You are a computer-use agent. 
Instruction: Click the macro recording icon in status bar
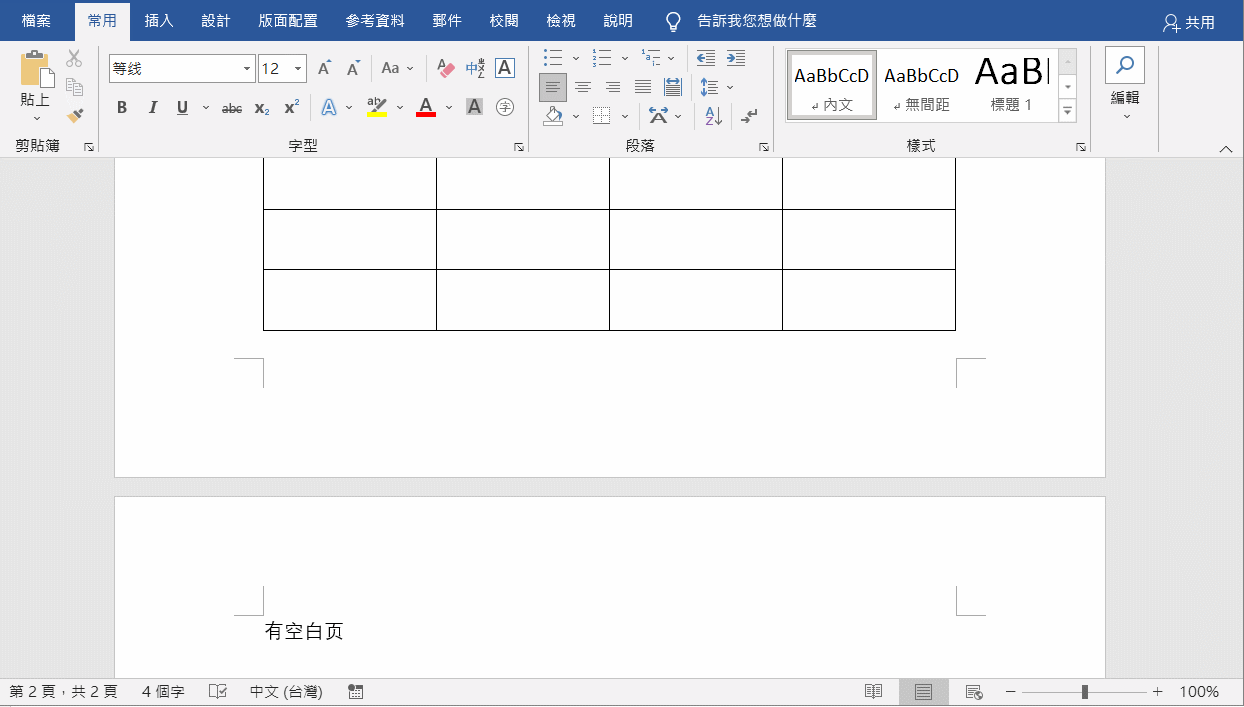pyautogui.click(x=355, y=692)
